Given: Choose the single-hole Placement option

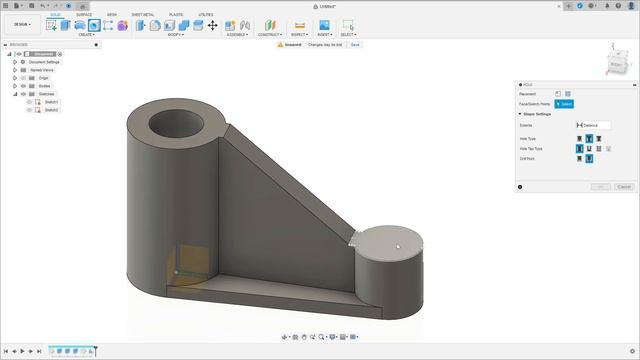Looking at the screenshot, I should [558, 94].
